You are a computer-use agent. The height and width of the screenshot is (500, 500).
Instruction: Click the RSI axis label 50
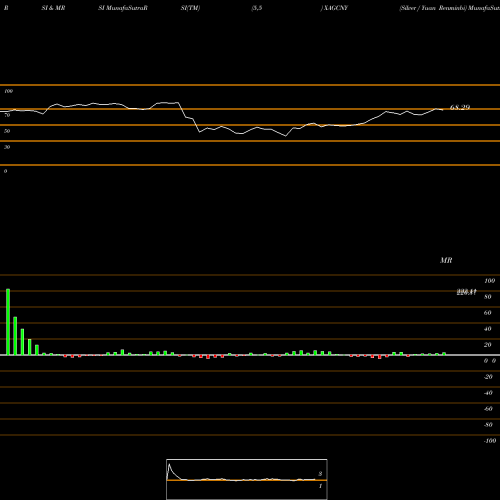[7, 131]
